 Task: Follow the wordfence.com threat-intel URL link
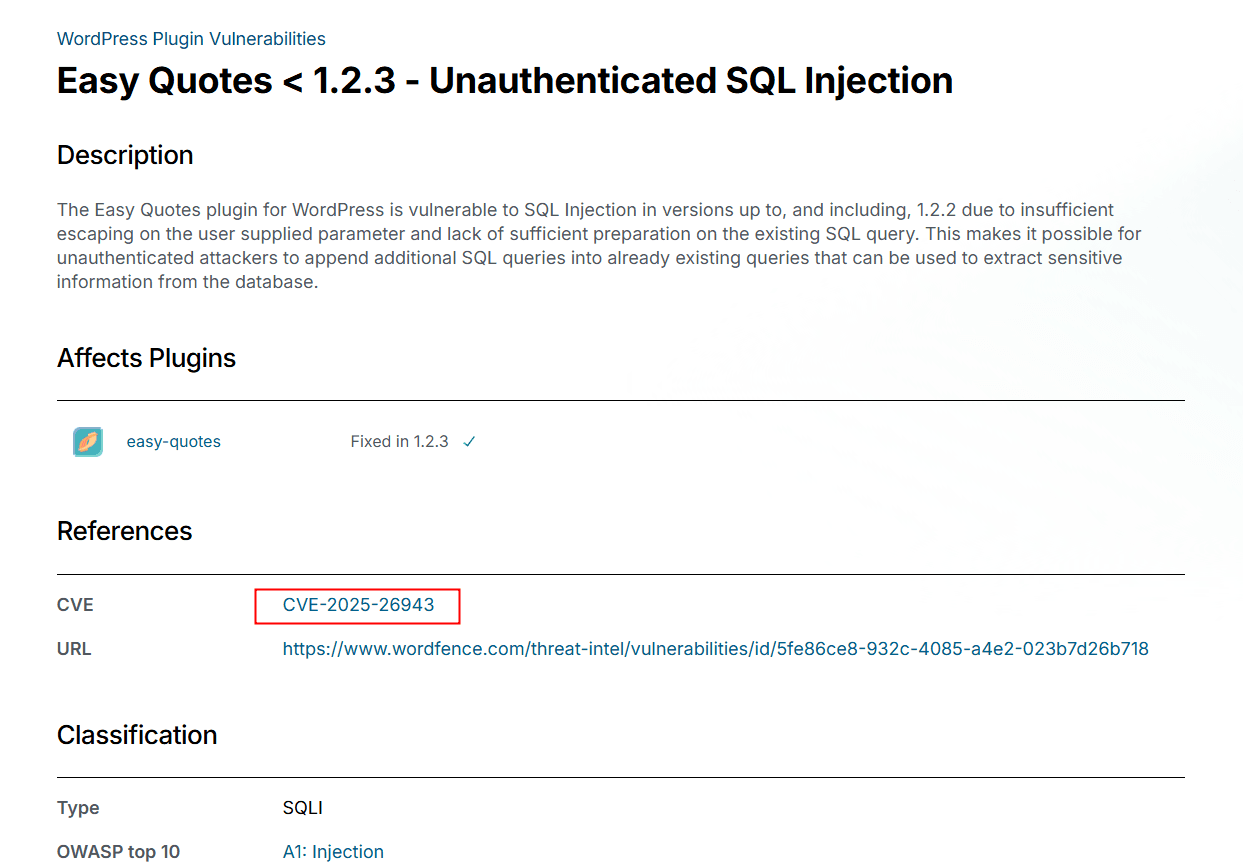coord(715,649)
